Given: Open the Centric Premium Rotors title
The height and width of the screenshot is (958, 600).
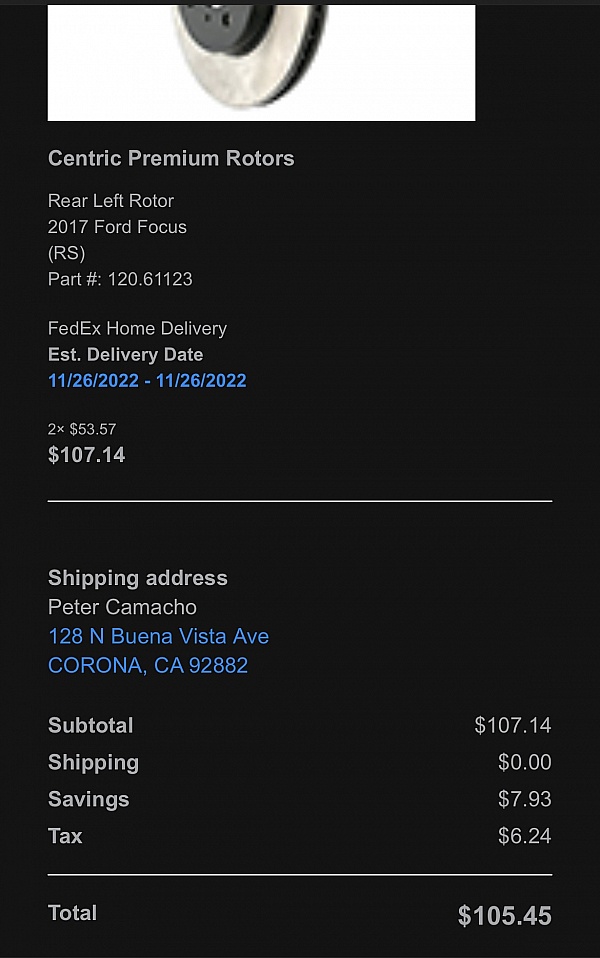Looking at the screenshot, I should [x=171, y=158].
